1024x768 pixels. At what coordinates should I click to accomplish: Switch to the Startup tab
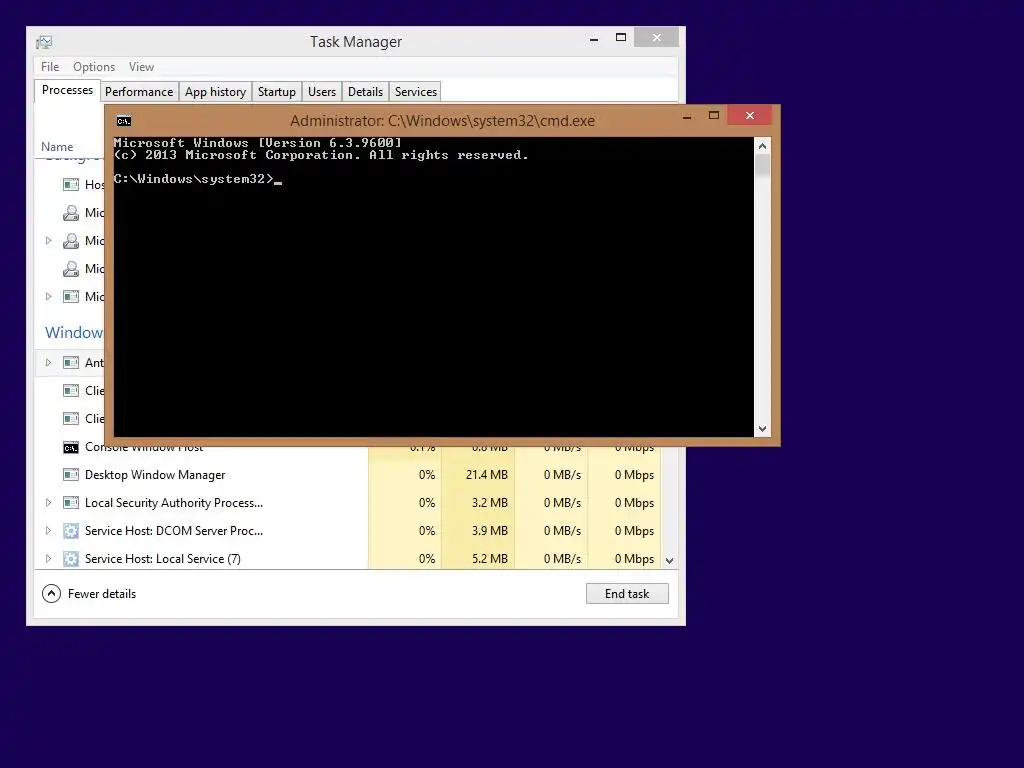277,92
